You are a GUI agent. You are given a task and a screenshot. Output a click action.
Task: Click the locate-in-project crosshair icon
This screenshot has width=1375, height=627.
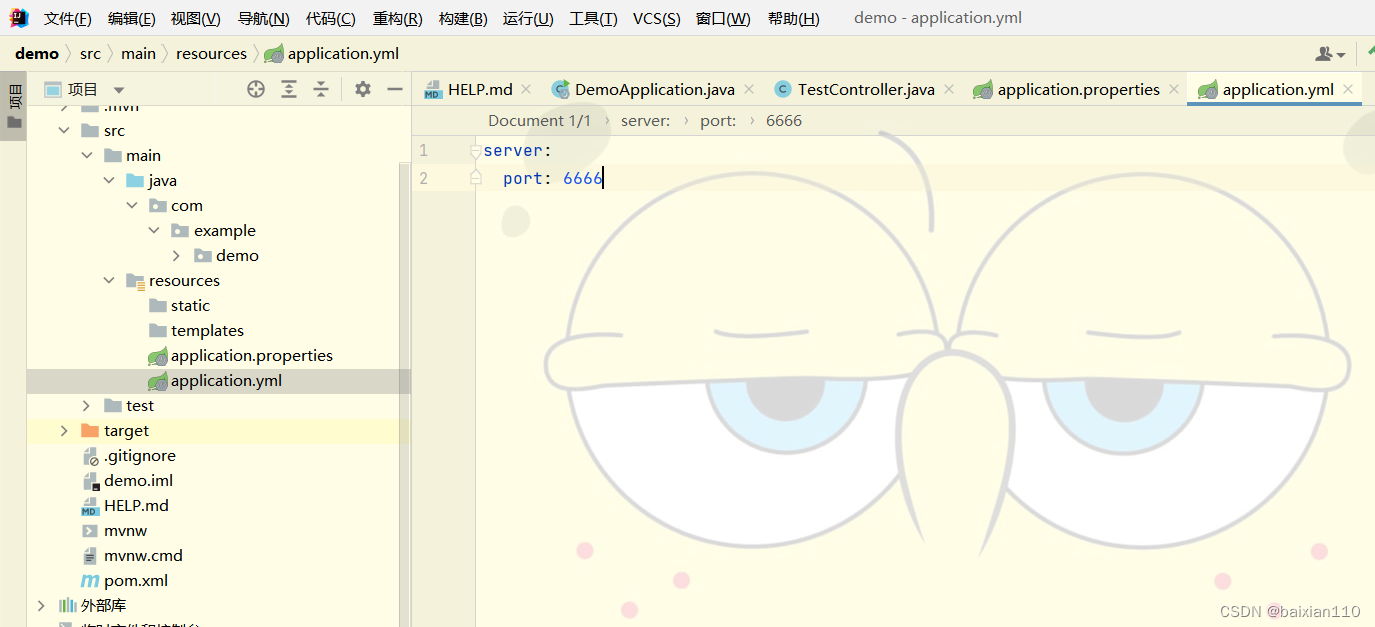(256, 89)
